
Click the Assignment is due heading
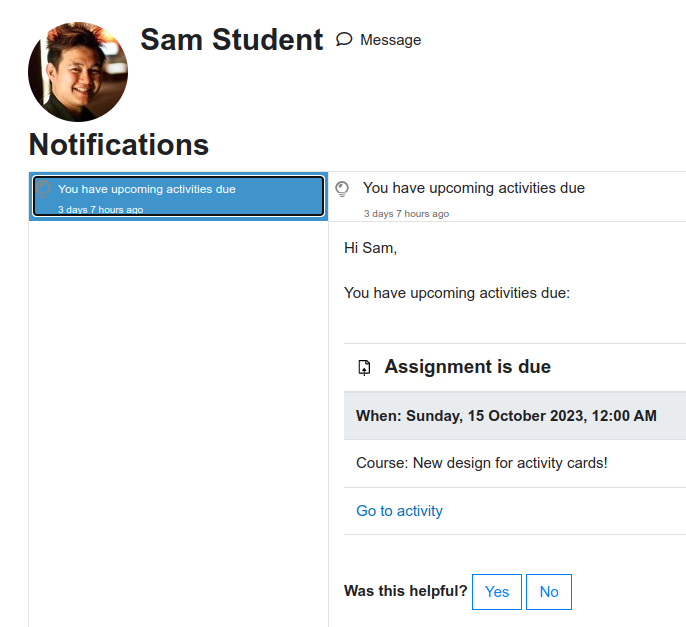tap(467, 367)
